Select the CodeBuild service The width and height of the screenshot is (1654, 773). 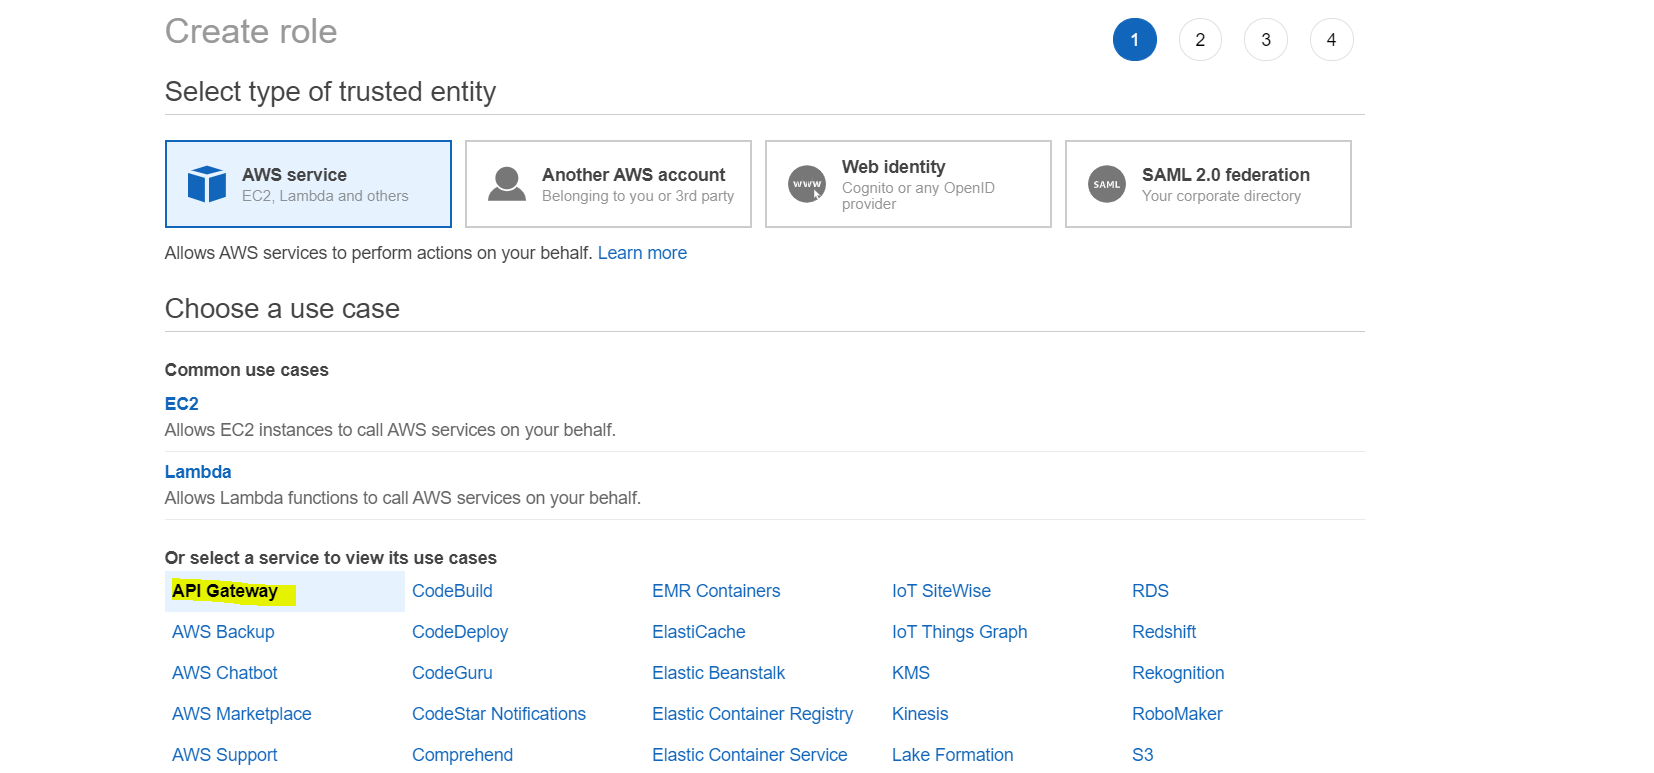[x=452, y=591]
